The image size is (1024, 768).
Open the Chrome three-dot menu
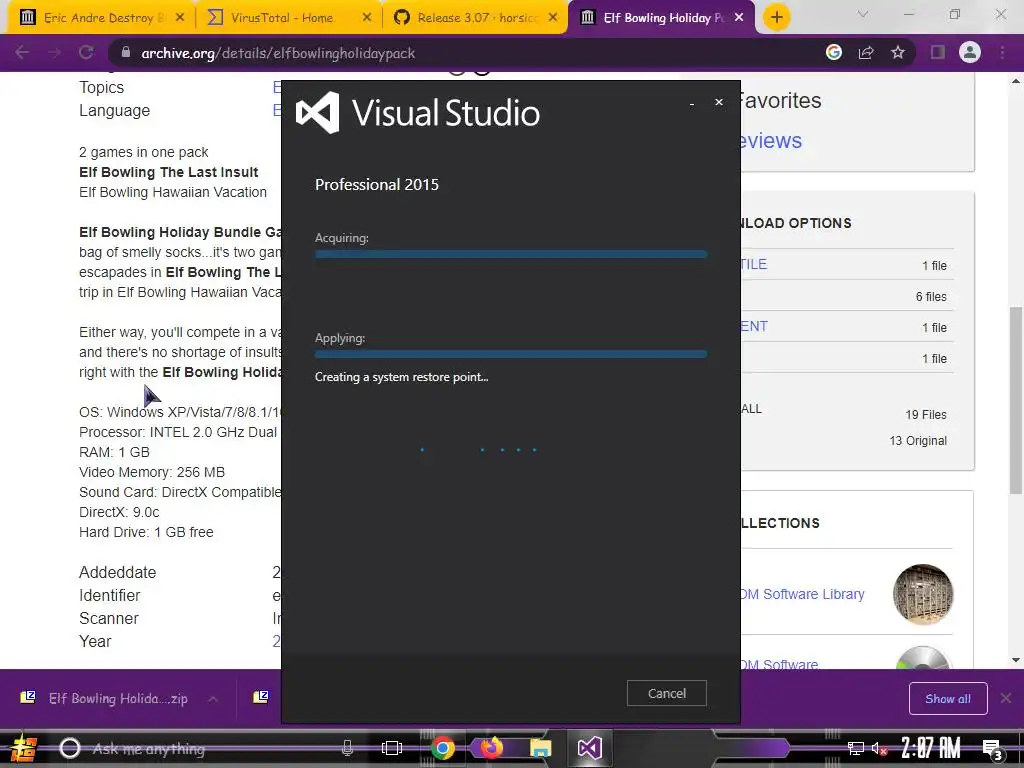pos(1002,52)
